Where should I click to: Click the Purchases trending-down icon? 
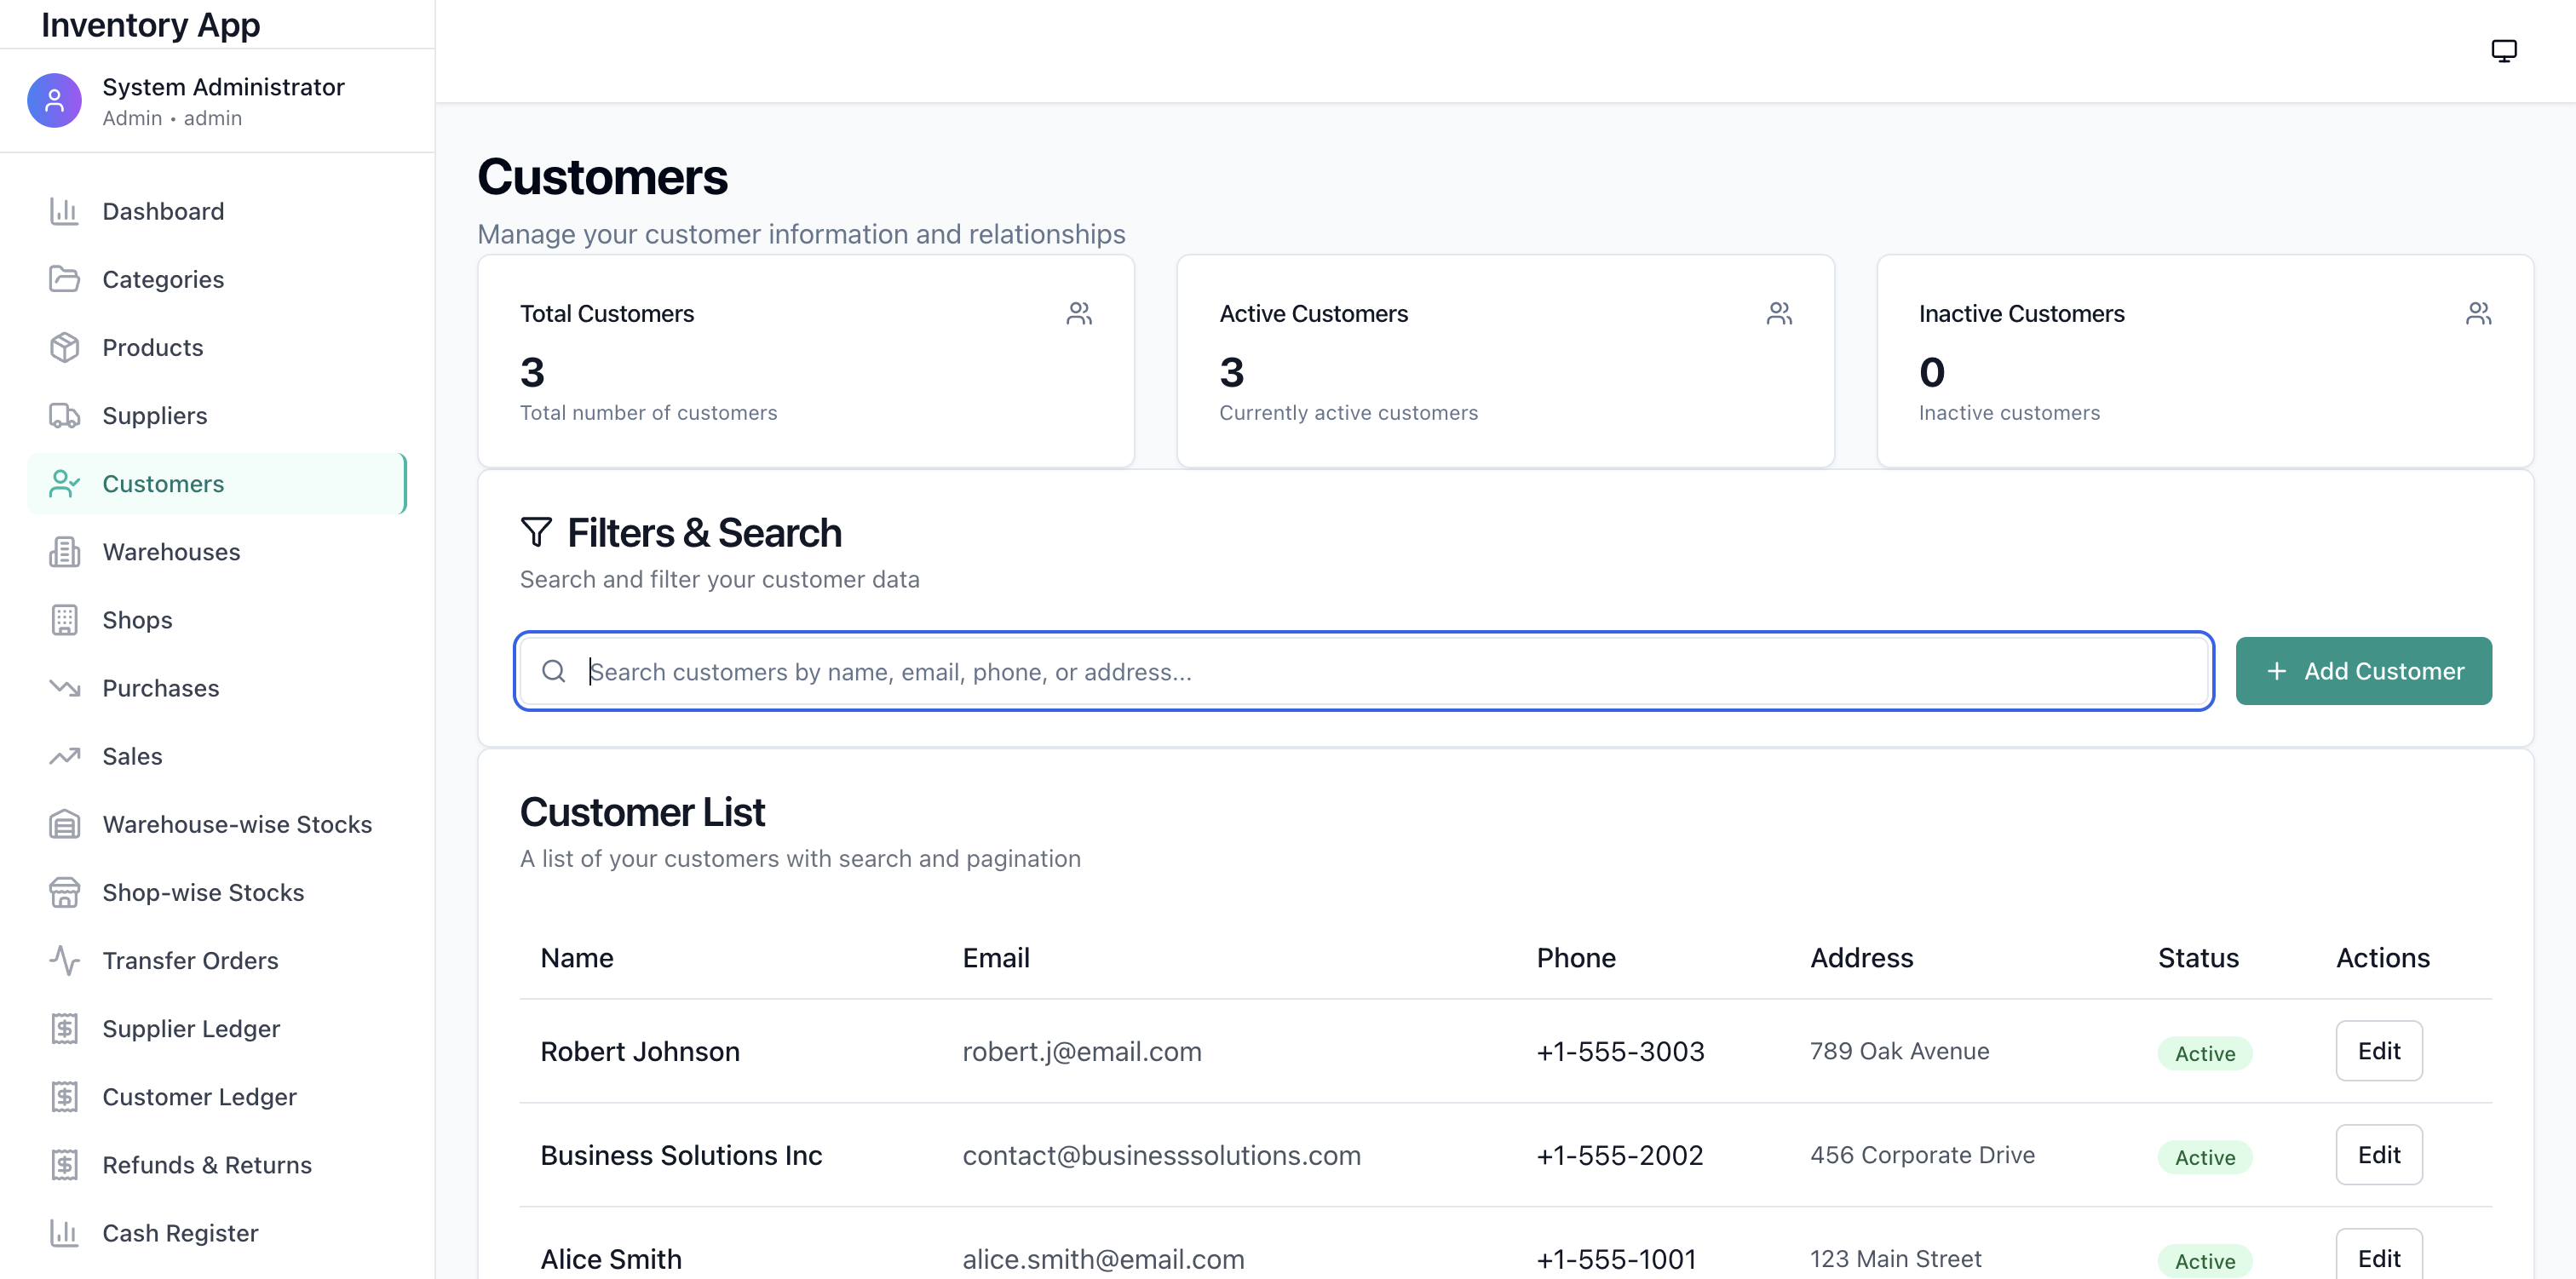64,688
